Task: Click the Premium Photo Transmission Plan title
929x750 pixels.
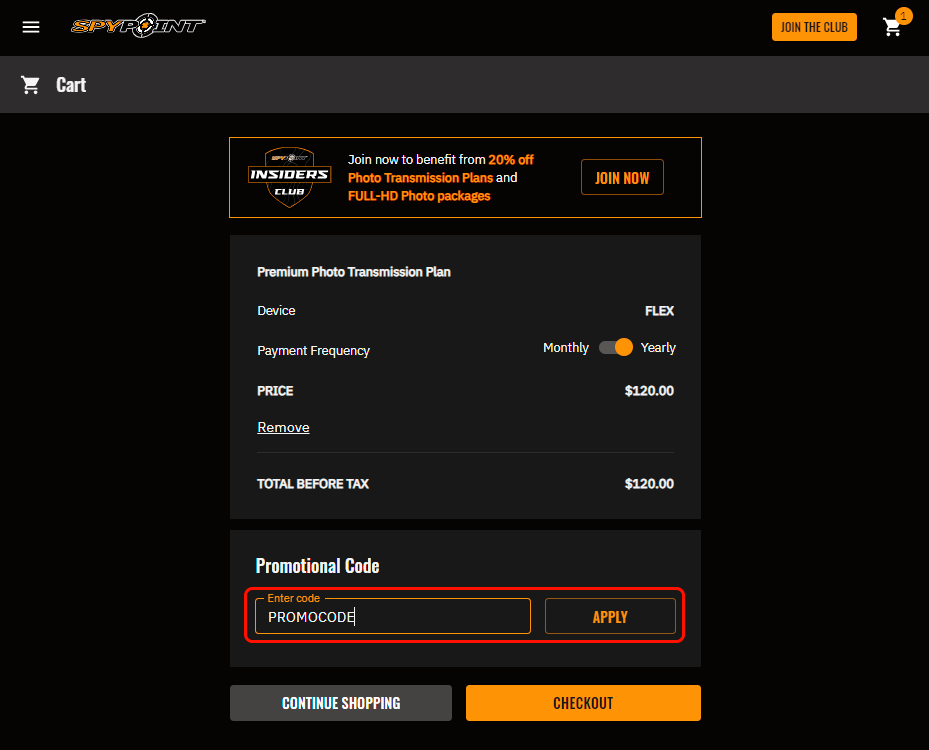Action: point(354,272)
